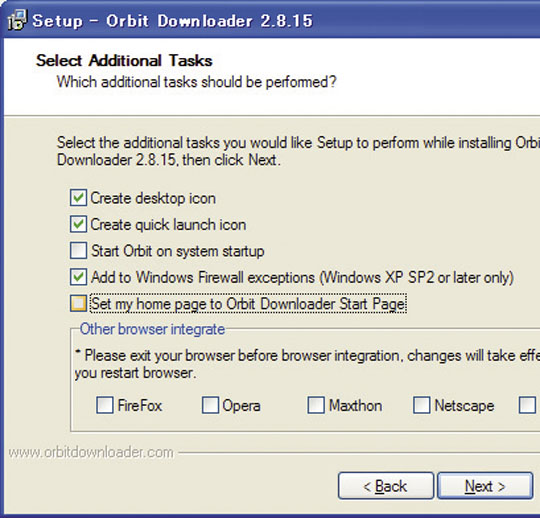This screenshot has width=540, height=518.
Task: Click 'Please exit your browser' note text
Action: [x=307, y=364]
